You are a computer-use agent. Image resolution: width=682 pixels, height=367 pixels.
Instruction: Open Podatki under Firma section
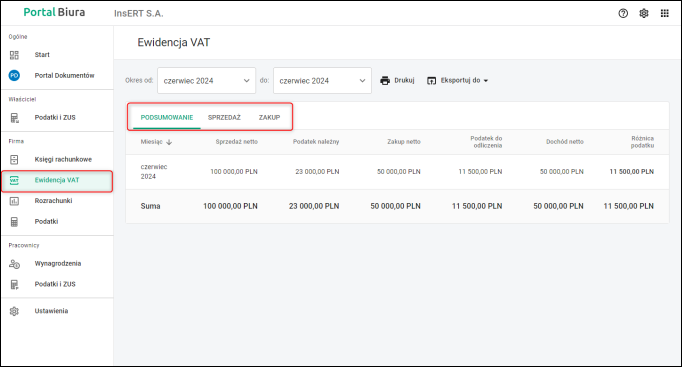(46, 222)
